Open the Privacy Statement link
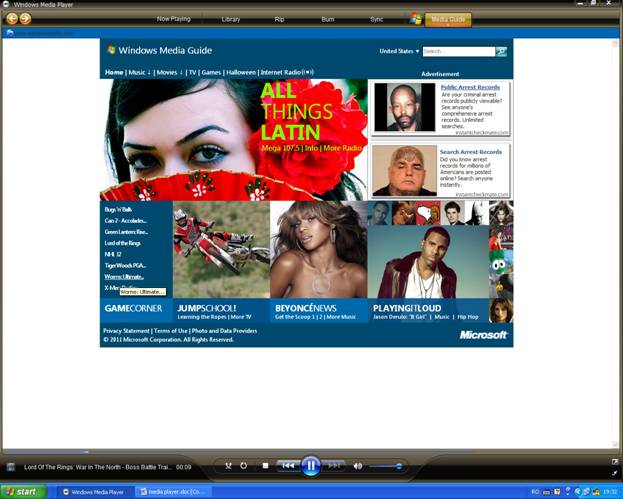The width and height of the screenshot is (623, 499). pos(126,331)
